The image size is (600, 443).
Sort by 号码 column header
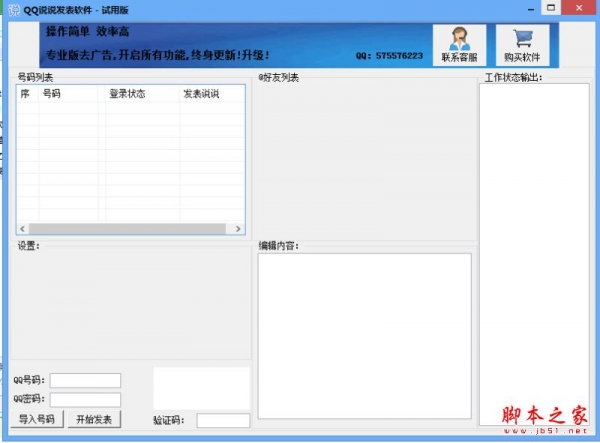point(68,94)
